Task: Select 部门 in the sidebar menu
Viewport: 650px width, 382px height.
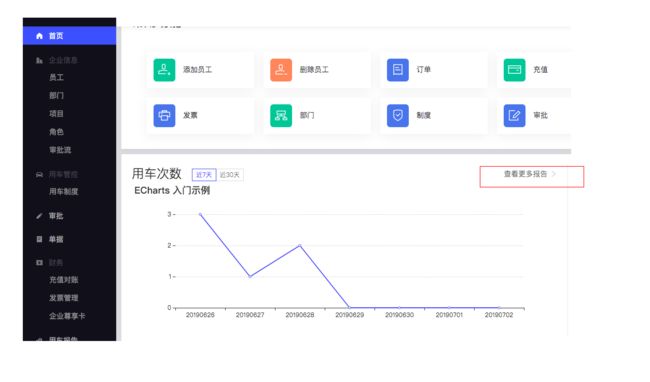Action: (x=56, y=96)
